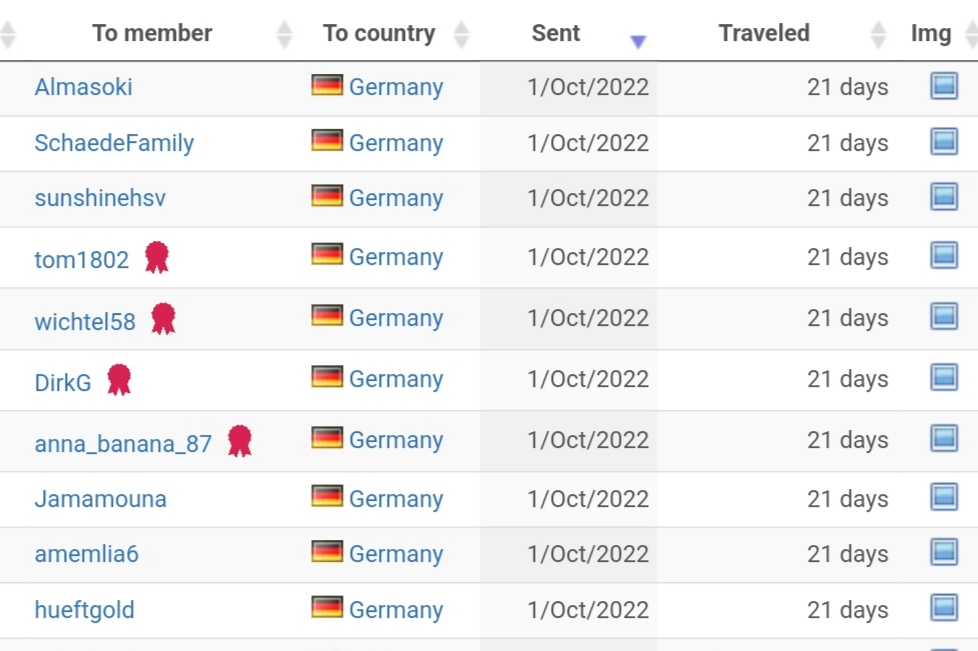
Task: Sort by To country column arrows
Action: 461,34
